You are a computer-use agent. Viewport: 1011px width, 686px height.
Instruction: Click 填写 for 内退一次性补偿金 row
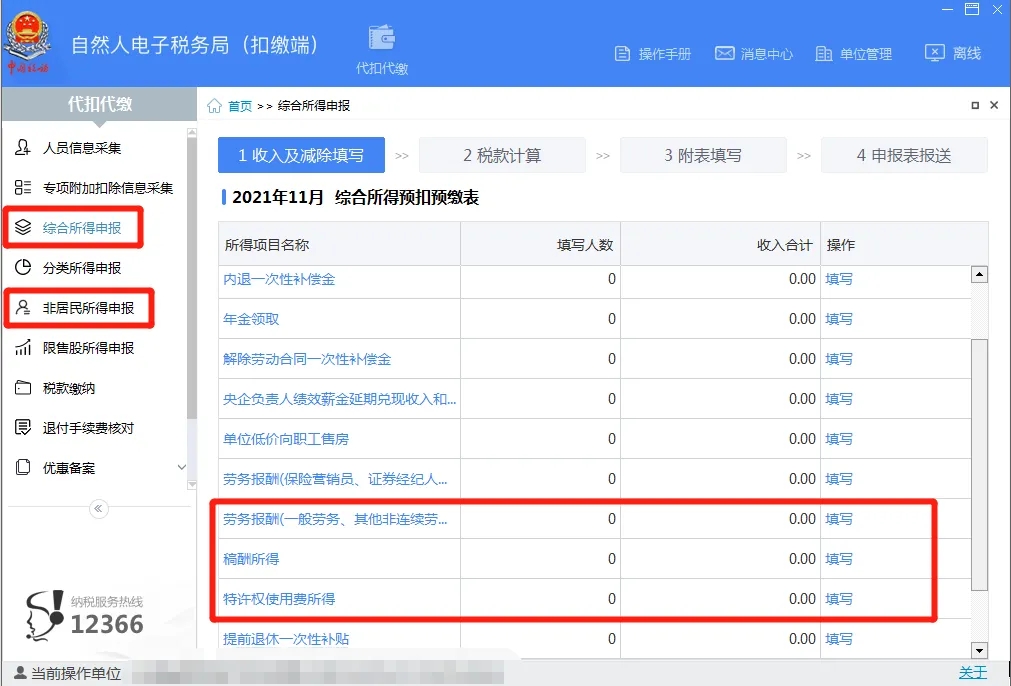pos(839,279)
